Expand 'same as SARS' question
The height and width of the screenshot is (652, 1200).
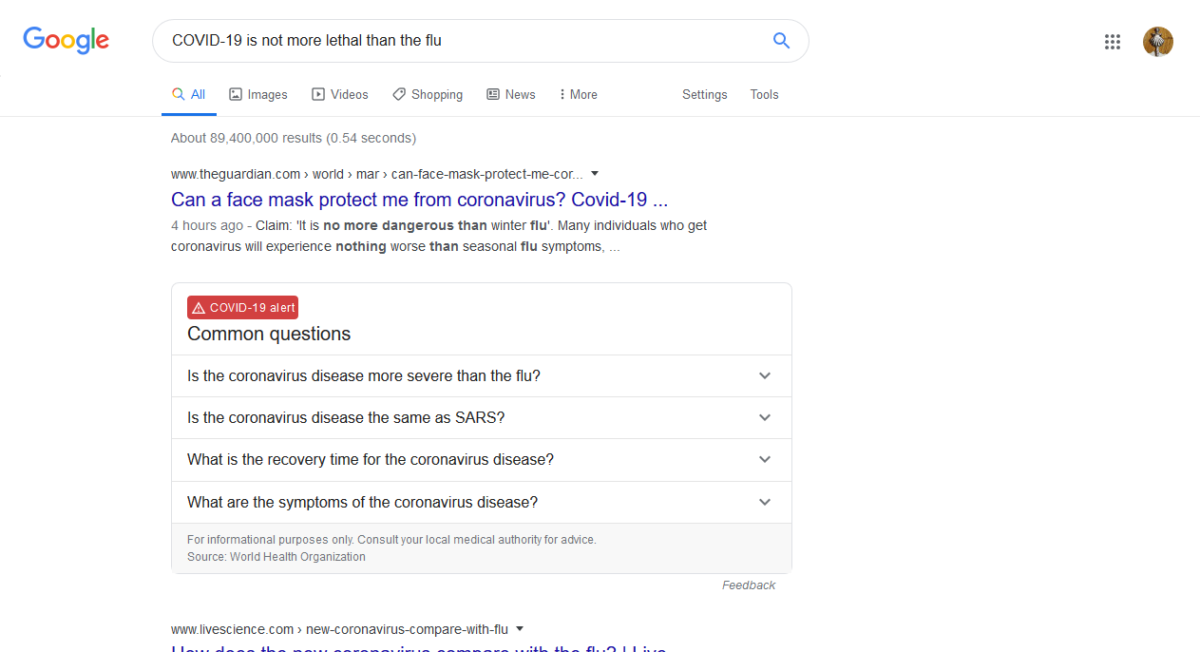(481, 418)
